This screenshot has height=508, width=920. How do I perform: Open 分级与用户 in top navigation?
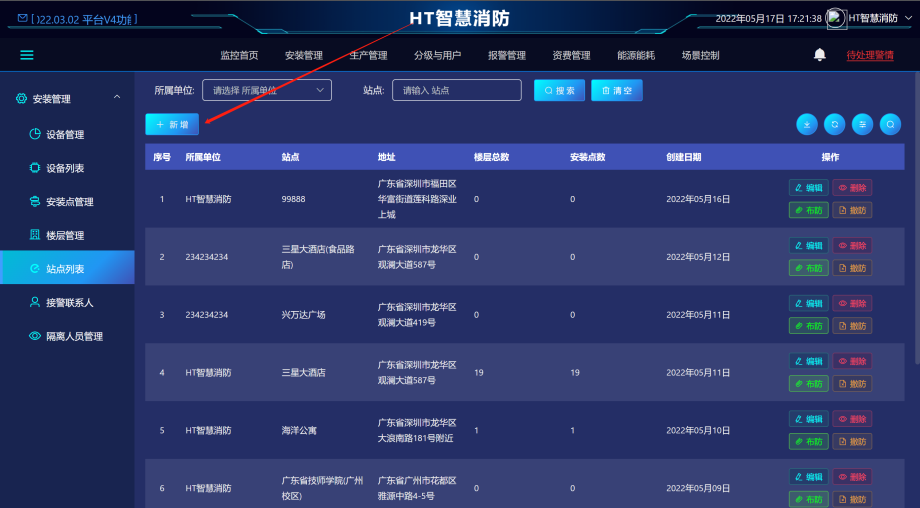point(438,55)
